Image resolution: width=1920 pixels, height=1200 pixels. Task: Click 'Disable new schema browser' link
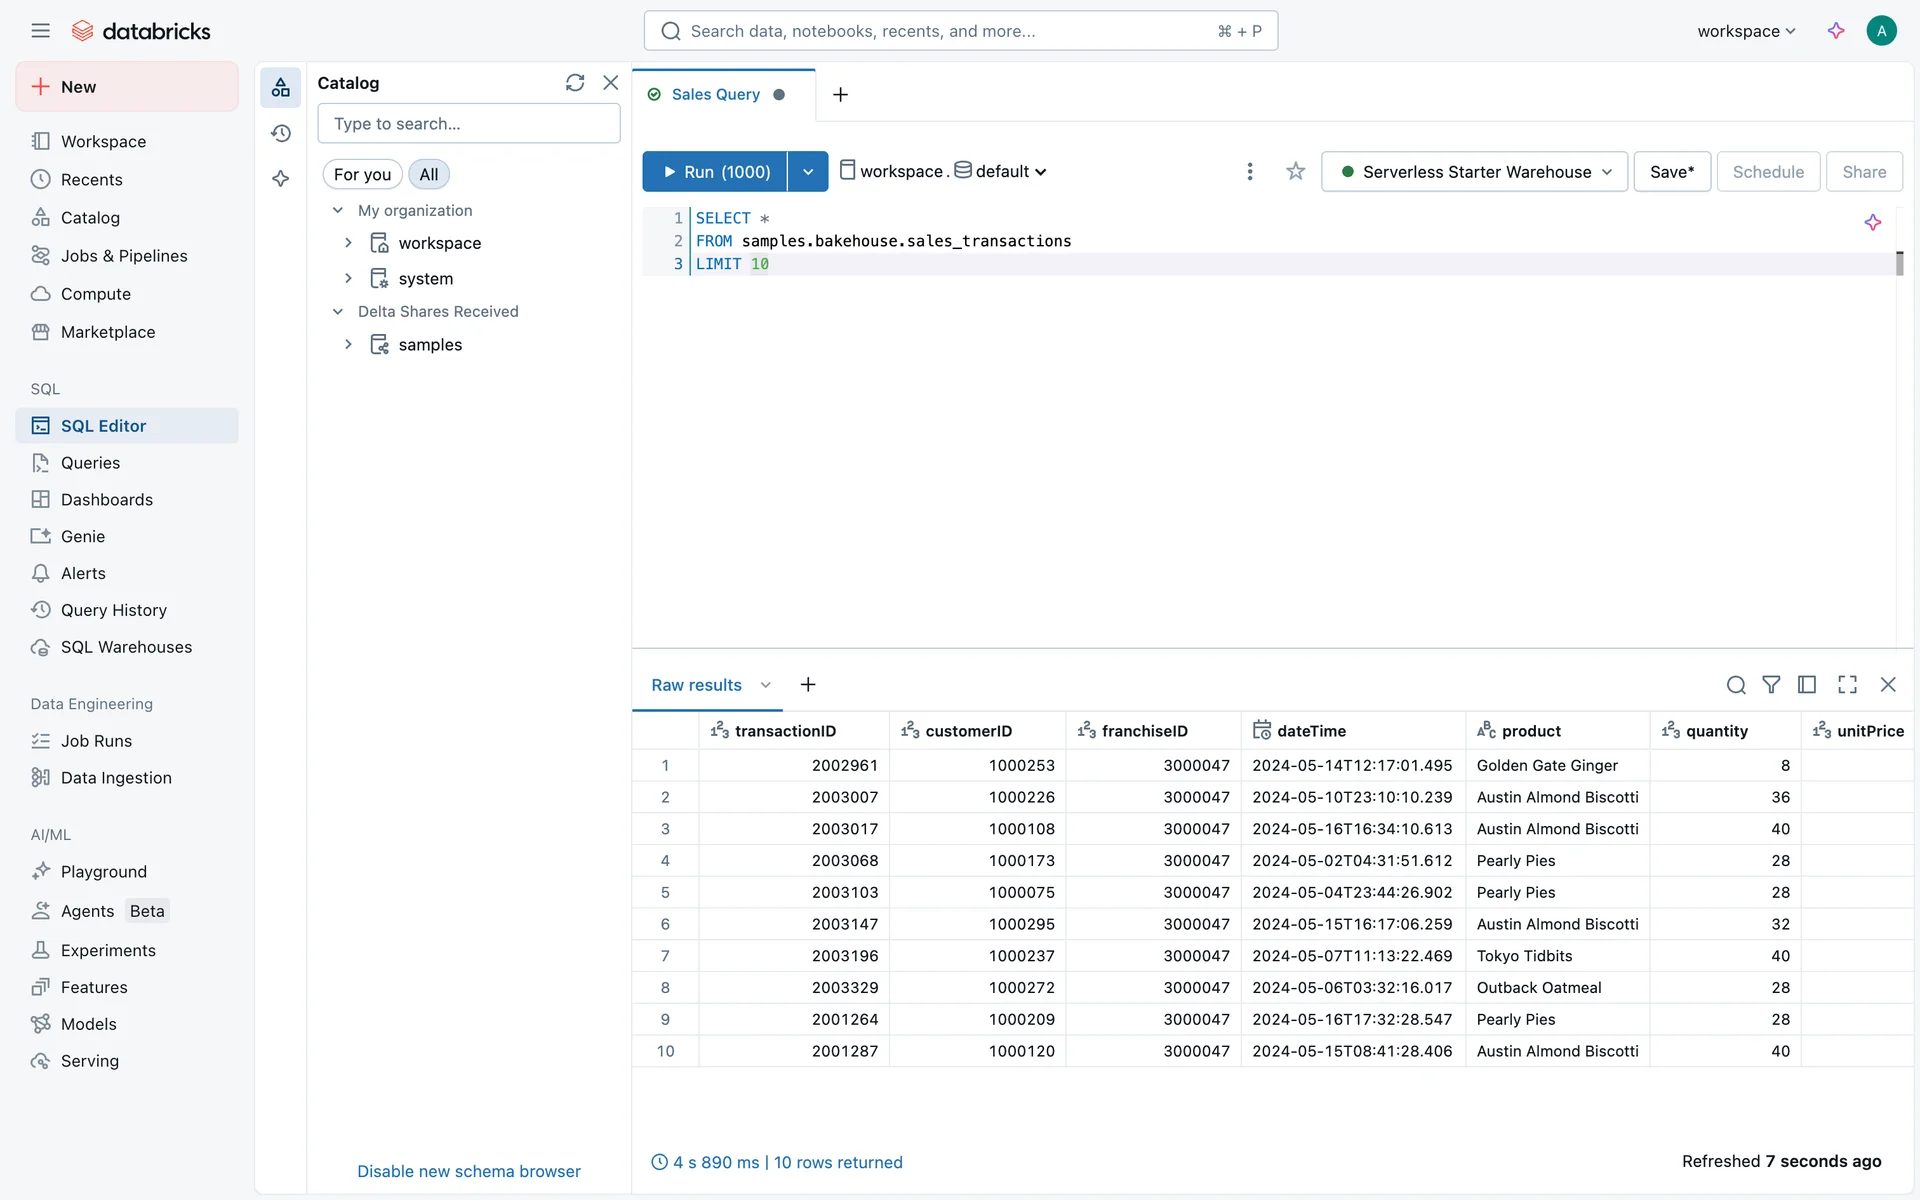click(x=468, y=1171)
